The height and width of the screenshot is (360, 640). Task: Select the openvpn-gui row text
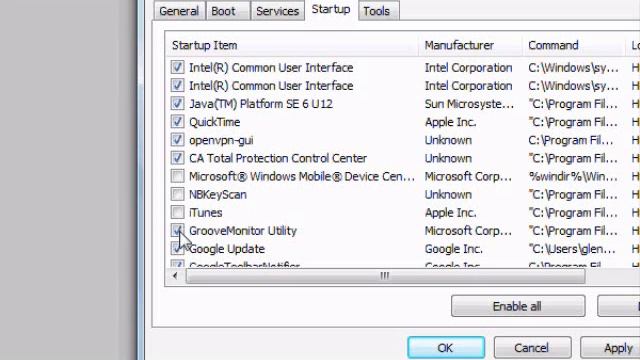click(x=221, y=140)
